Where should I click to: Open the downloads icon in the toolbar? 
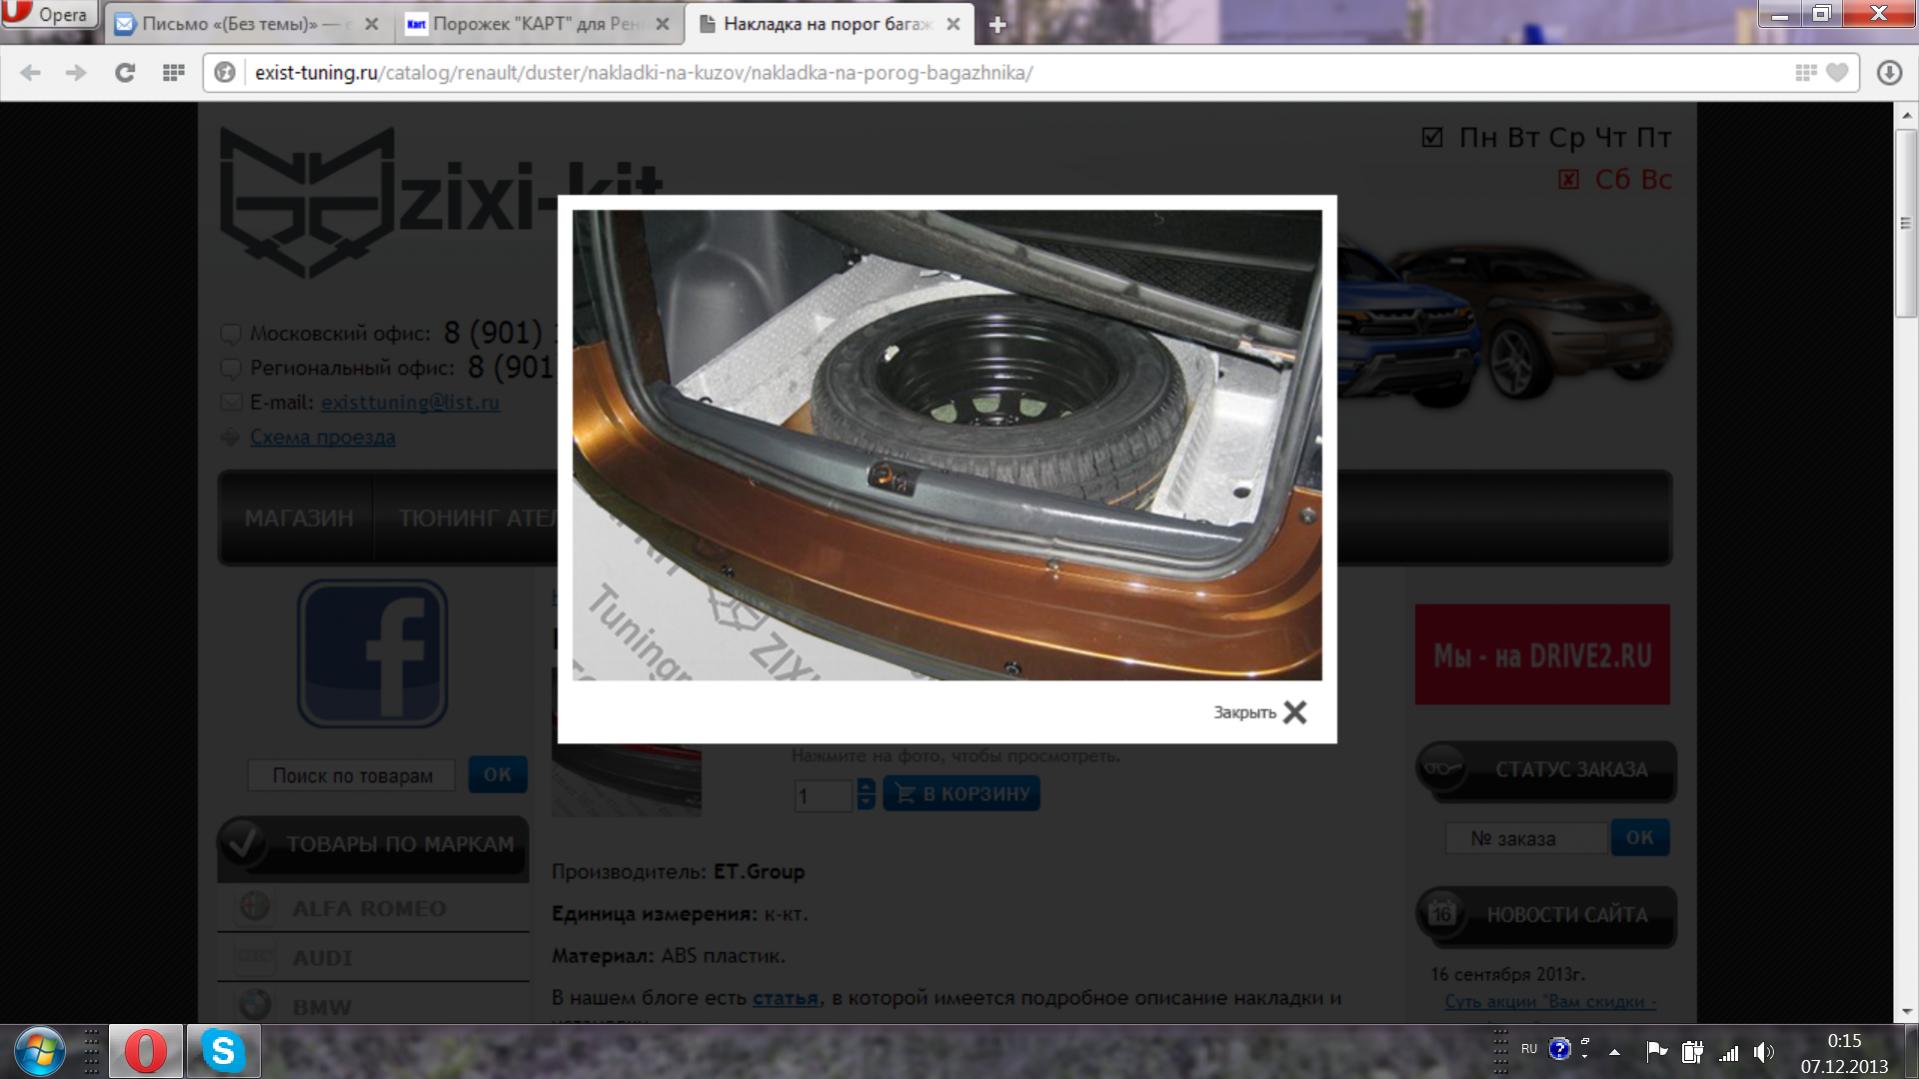(1889, 73)
